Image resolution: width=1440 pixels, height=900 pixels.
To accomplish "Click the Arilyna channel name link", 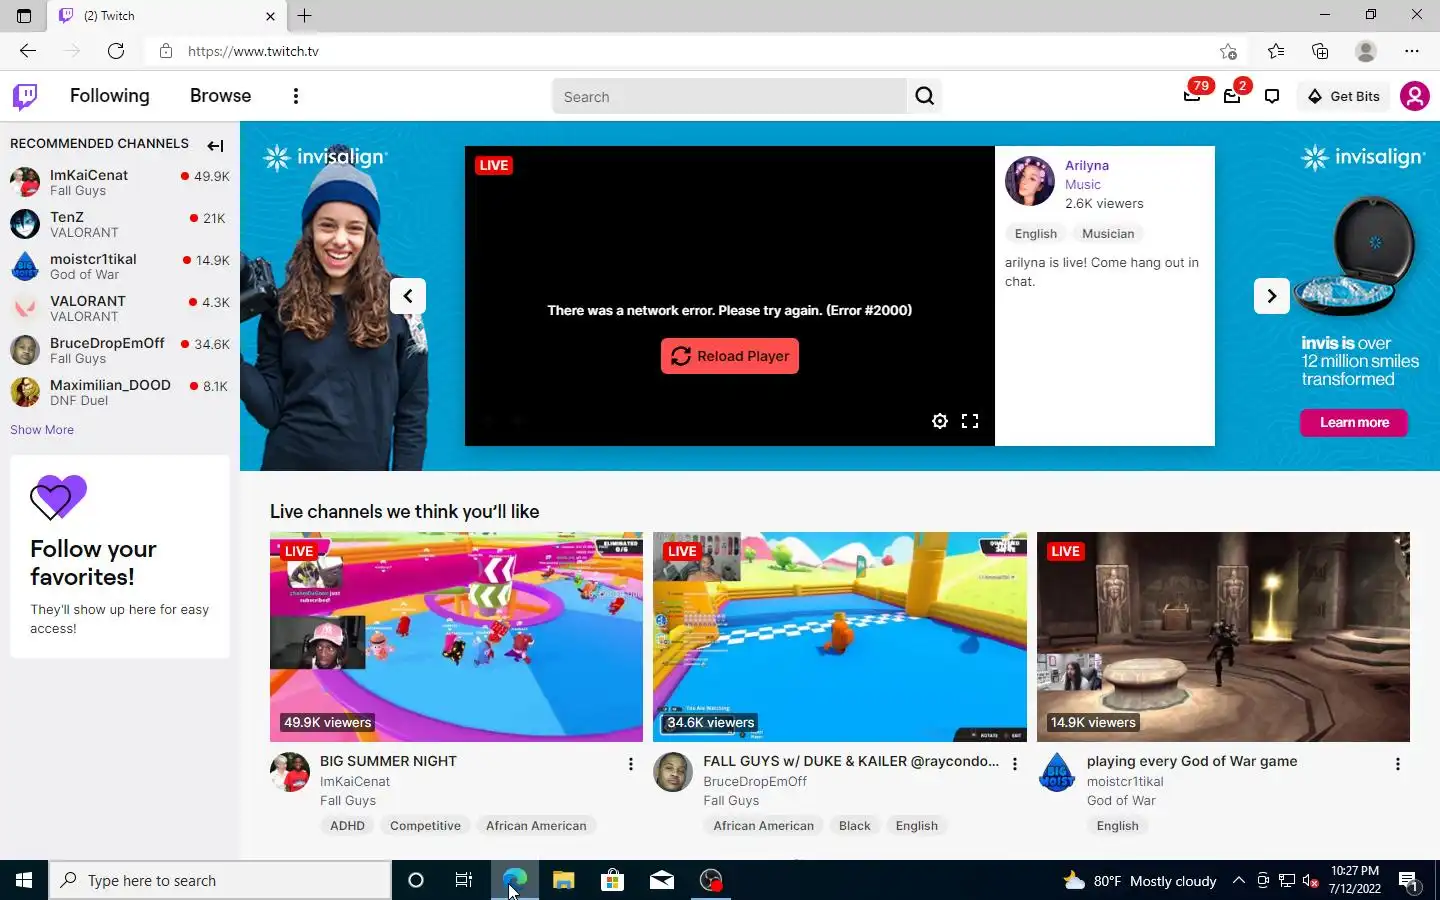I will click(x=1087, y=165).
